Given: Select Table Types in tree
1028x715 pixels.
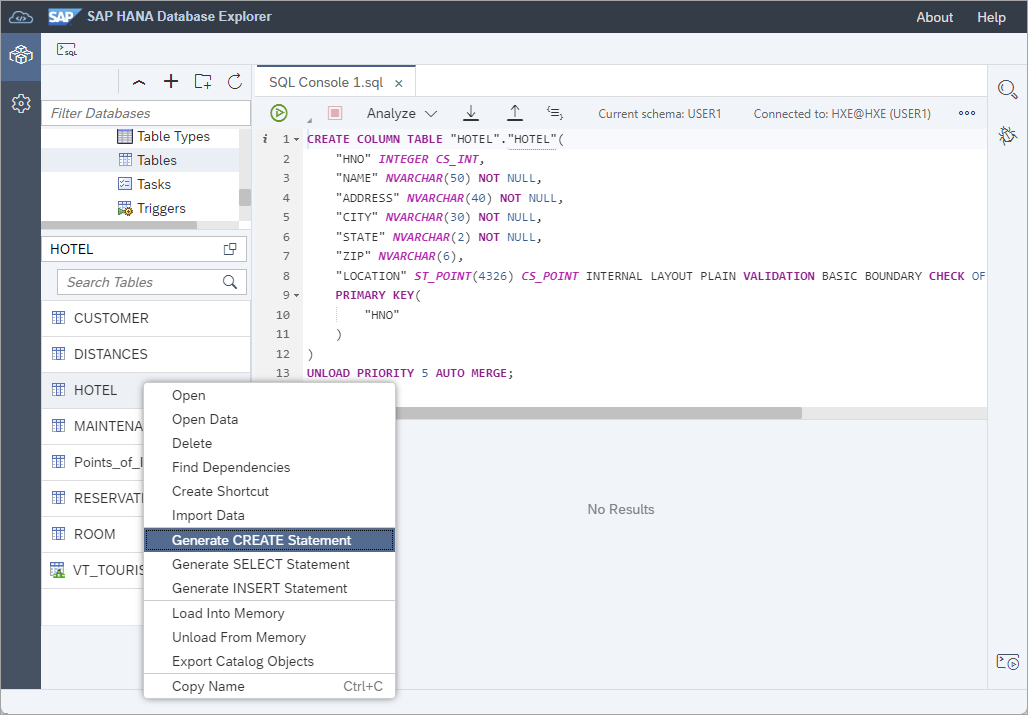Looking at the screenshot, I should click(x=164, y=136).
